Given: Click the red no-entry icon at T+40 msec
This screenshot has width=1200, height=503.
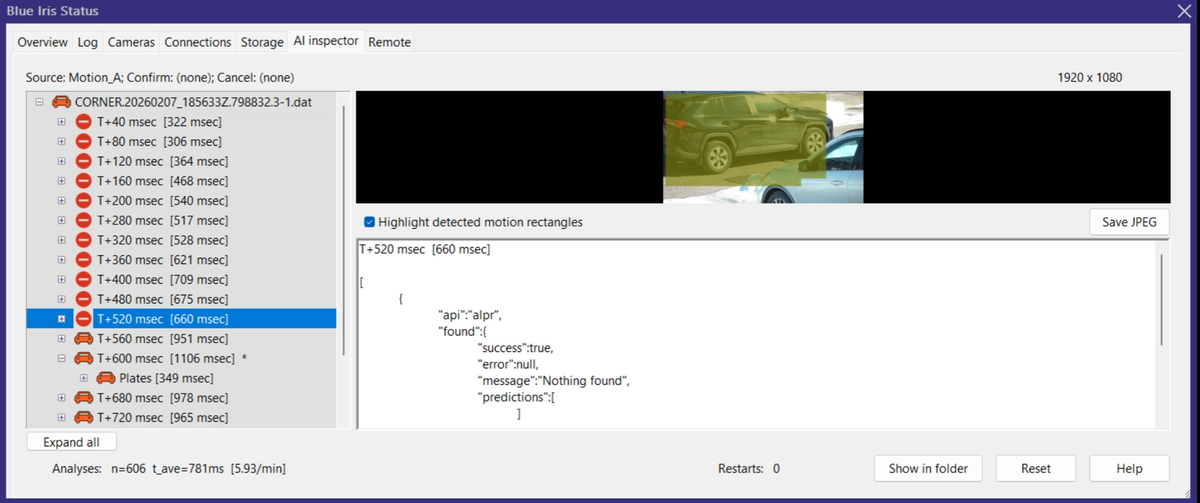Looking at the screenshot, I should coord(84,122).
